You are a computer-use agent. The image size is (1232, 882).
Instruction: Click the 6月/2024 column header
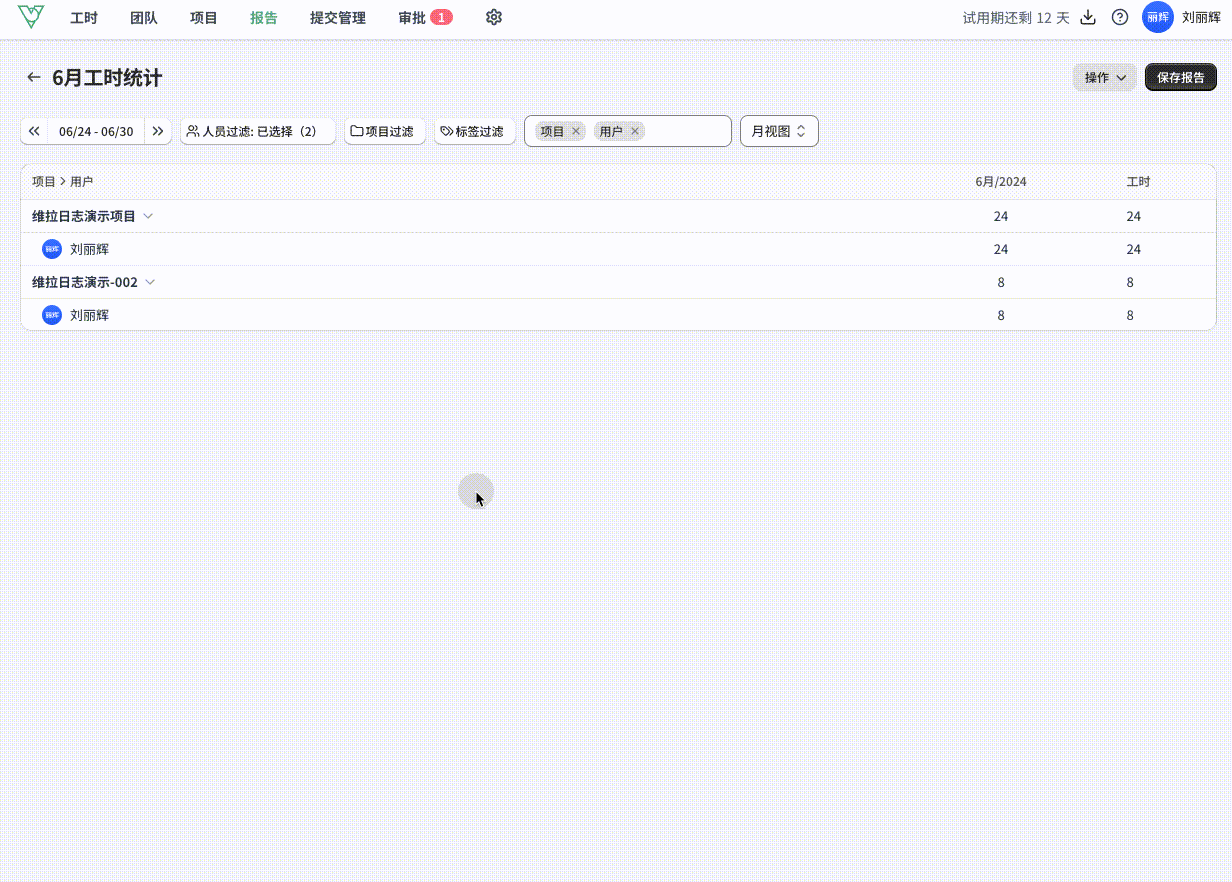point(1001,182)
